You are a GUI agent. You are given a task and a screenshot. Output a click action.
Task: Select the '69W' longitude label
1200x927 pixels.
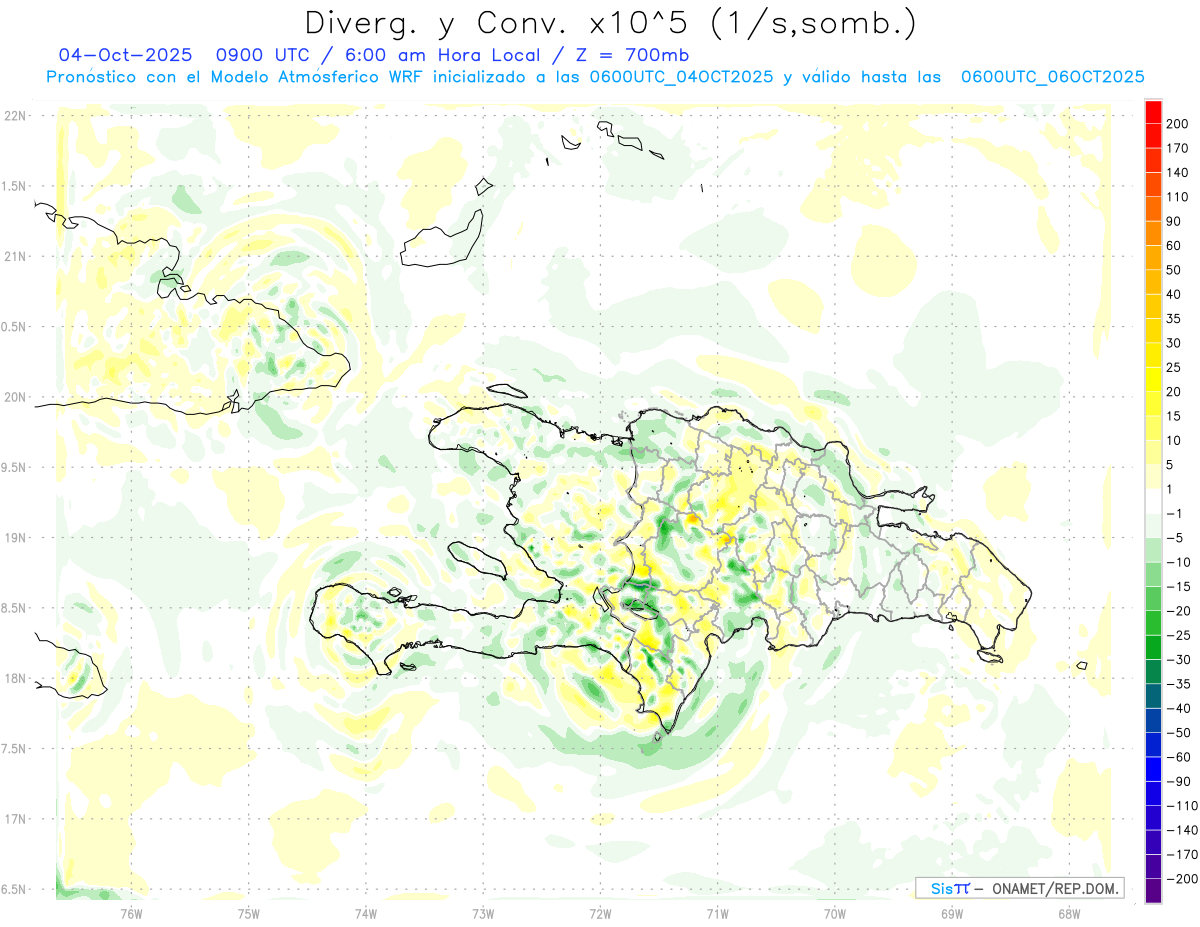[952, 914]
